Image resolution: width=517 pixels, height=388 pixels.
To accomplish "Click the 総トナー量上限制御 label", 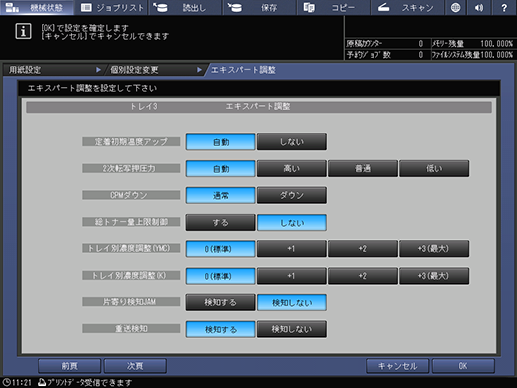I will 131,222.
